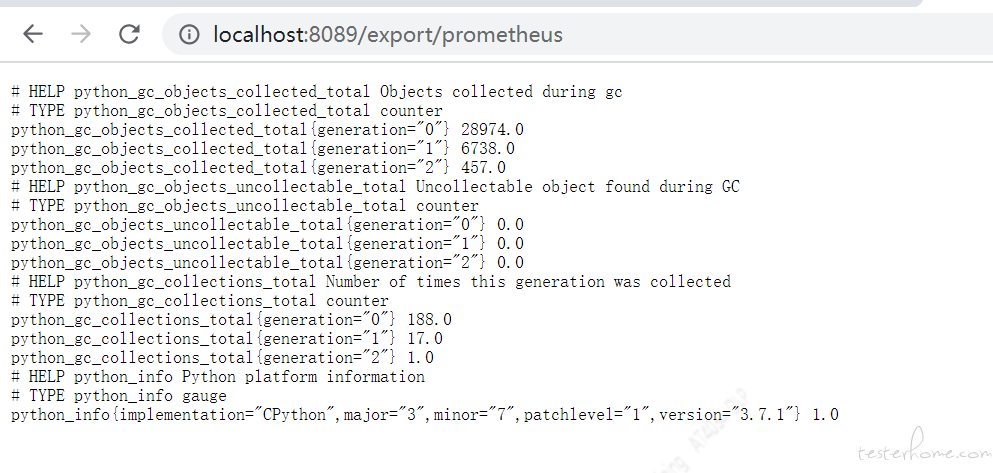The width and height of the screenshot is (993, 473).
Task: Click the python_gc_objects_collected_total HELP line
Action: pos(317,92)
